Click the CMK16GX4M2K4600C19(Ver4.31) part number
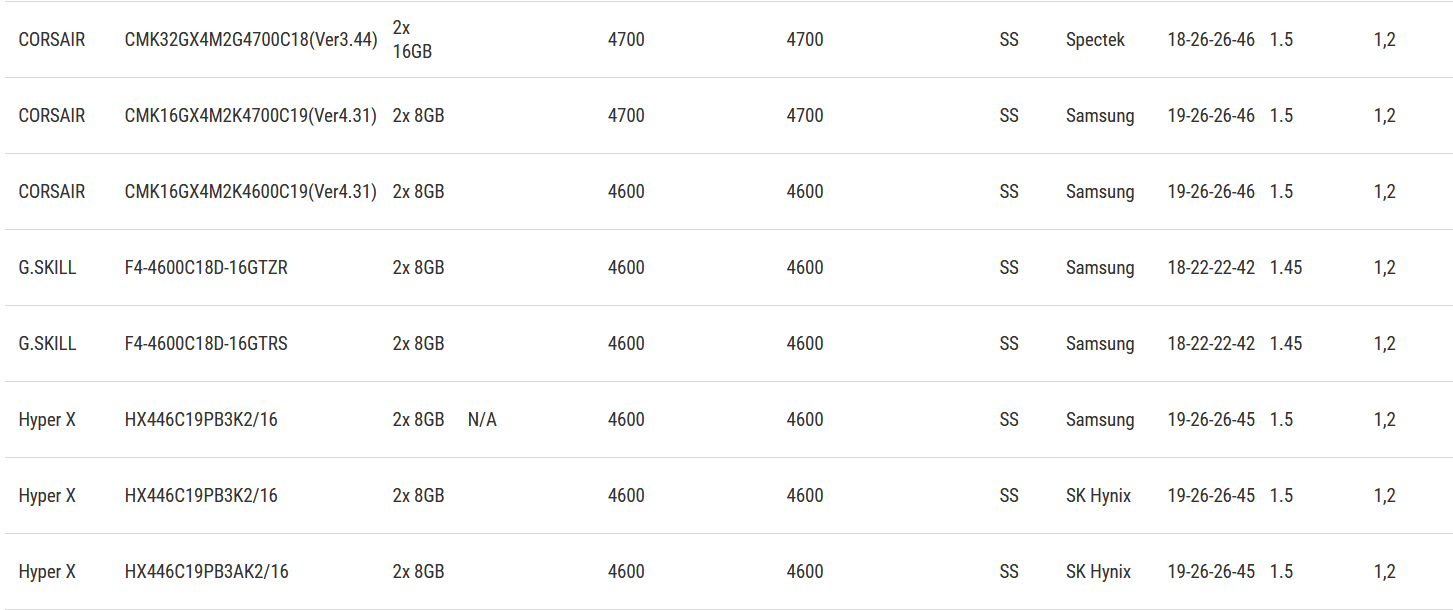Viewport: 1453px width, 610px height. (x=250, y=192)
